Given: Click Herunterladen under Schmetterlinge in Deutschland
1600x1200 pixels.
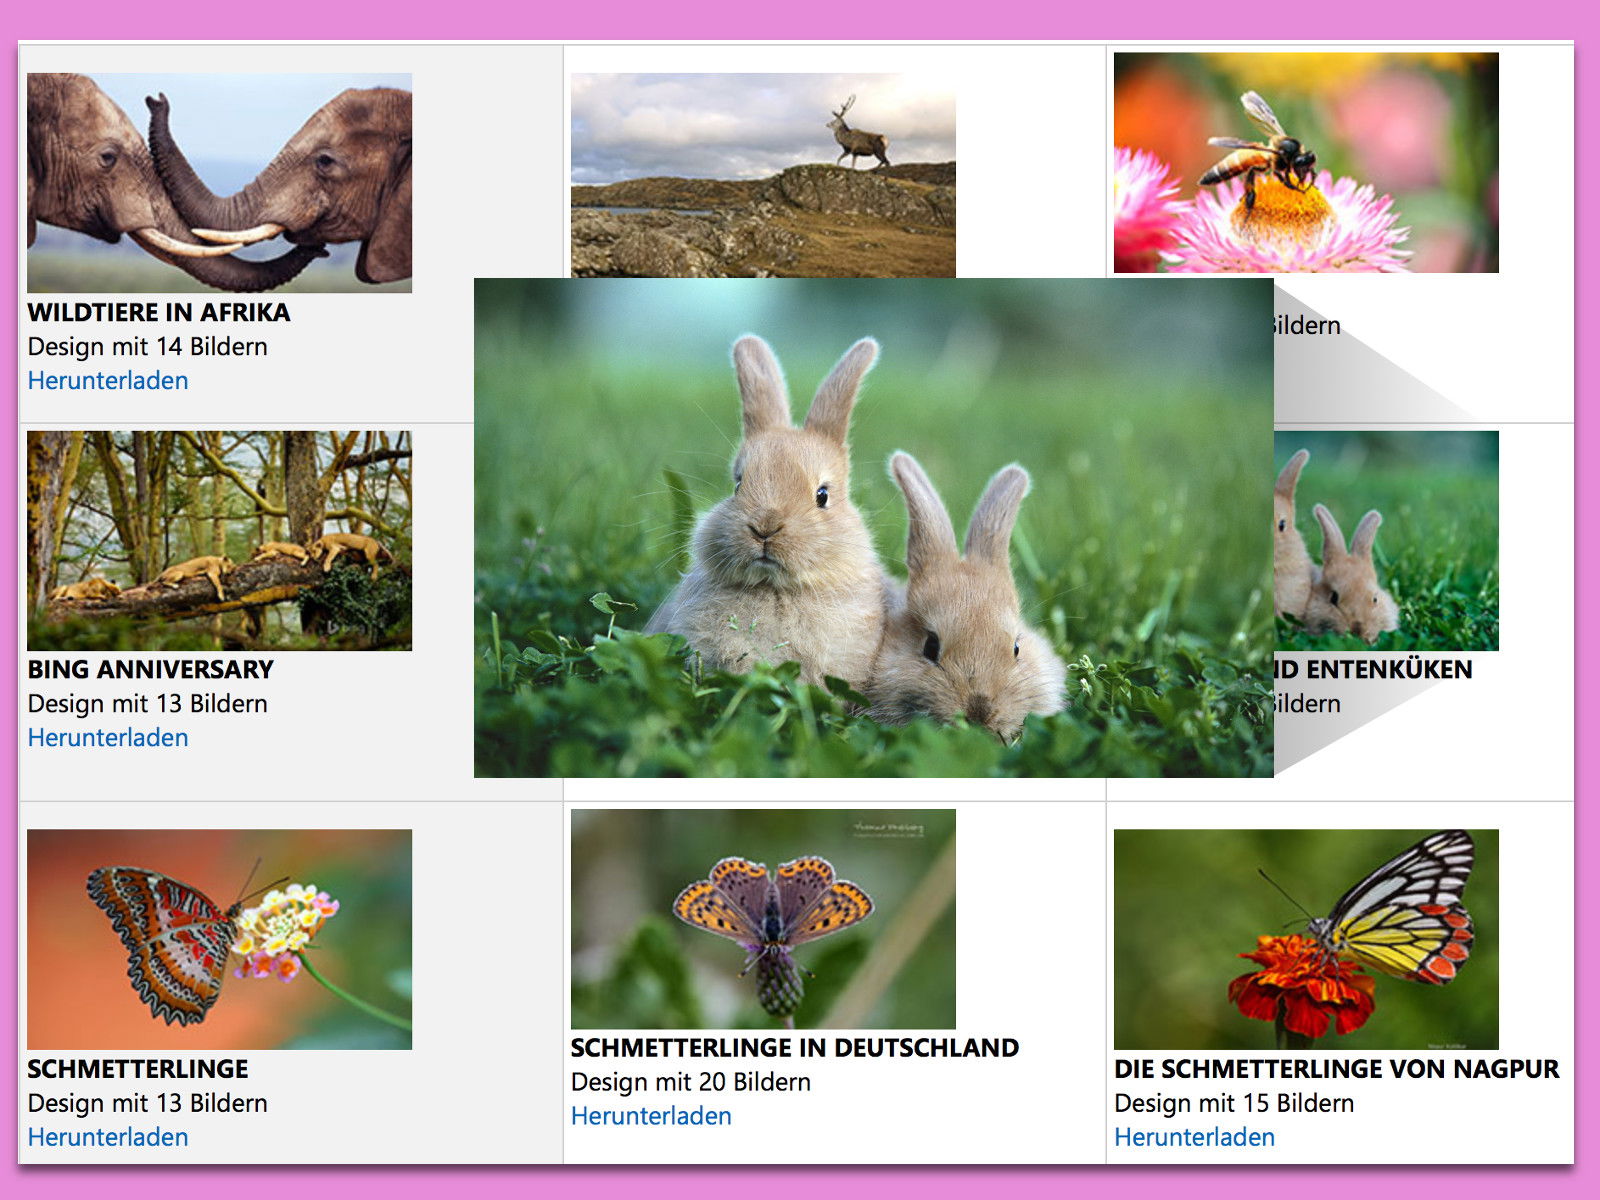Looking at the screenshot, I should tap(651, 1117).
